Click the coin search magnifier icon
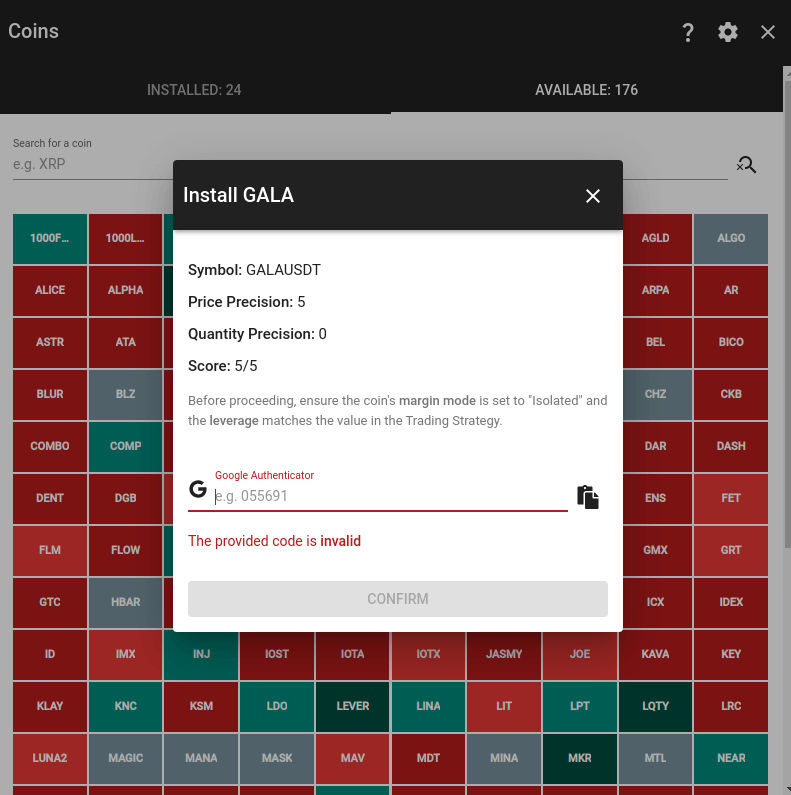Screen dimensions: 791x795 click(746, 165)
